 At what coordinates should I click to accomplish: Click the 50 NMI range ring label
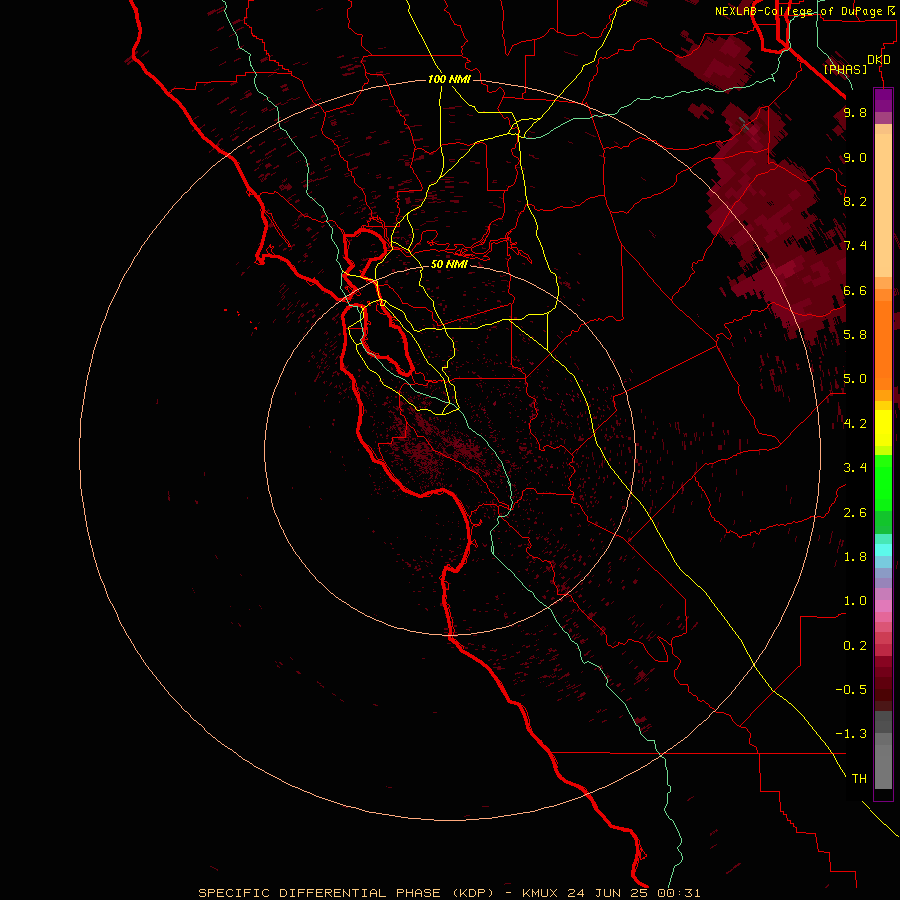coord(449,264)
